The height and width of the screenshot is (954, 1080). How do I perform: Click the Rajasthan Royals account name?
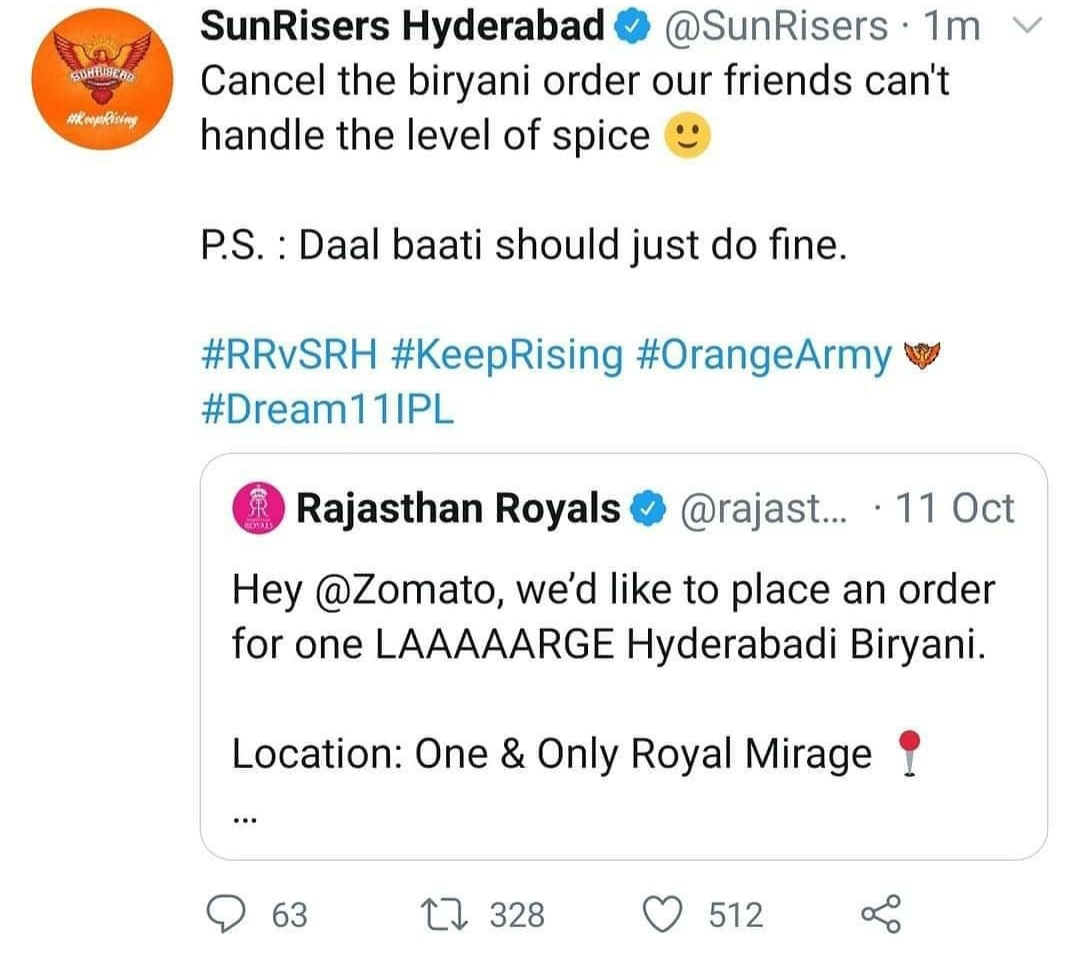[x=459, y=509]
